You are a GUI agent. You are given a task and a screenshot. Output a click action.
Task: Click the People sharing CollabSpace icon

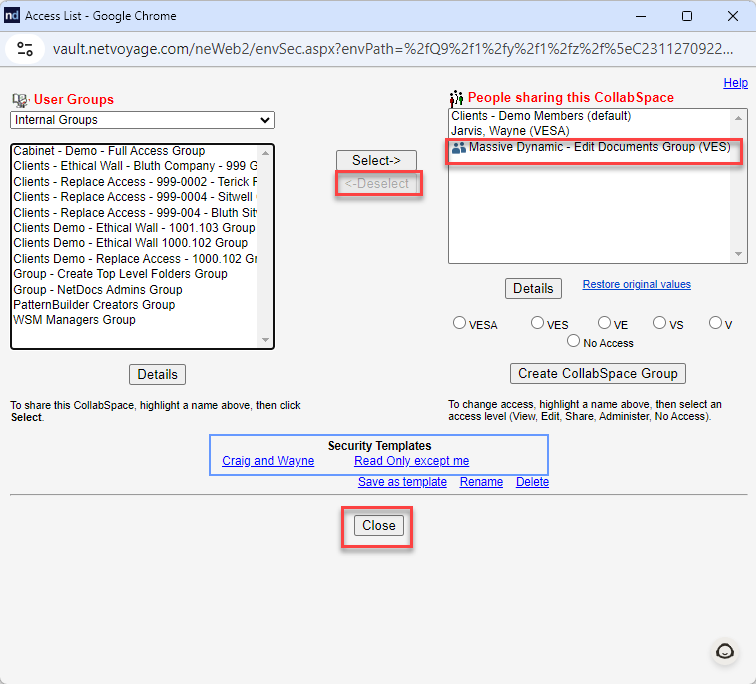coord(456,98)
